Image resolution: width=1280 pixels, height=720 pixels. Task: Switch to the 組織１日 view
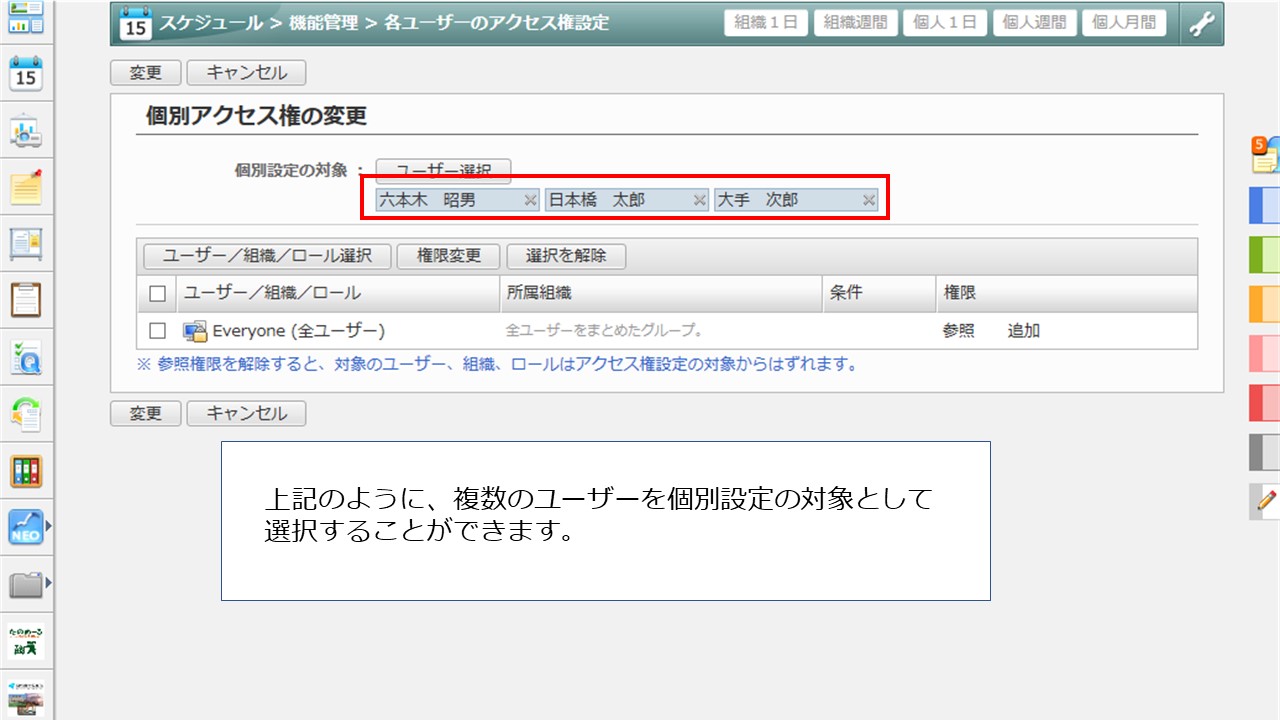point(766,23)
